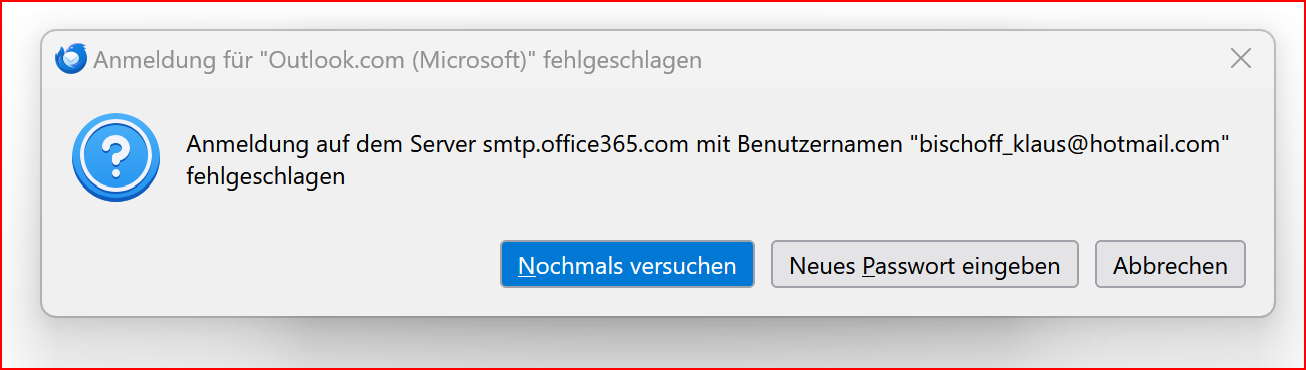Cancel with the "Abbrechen" button
The height and width of the screenshot is (370, 1306).
[1170, 265]
